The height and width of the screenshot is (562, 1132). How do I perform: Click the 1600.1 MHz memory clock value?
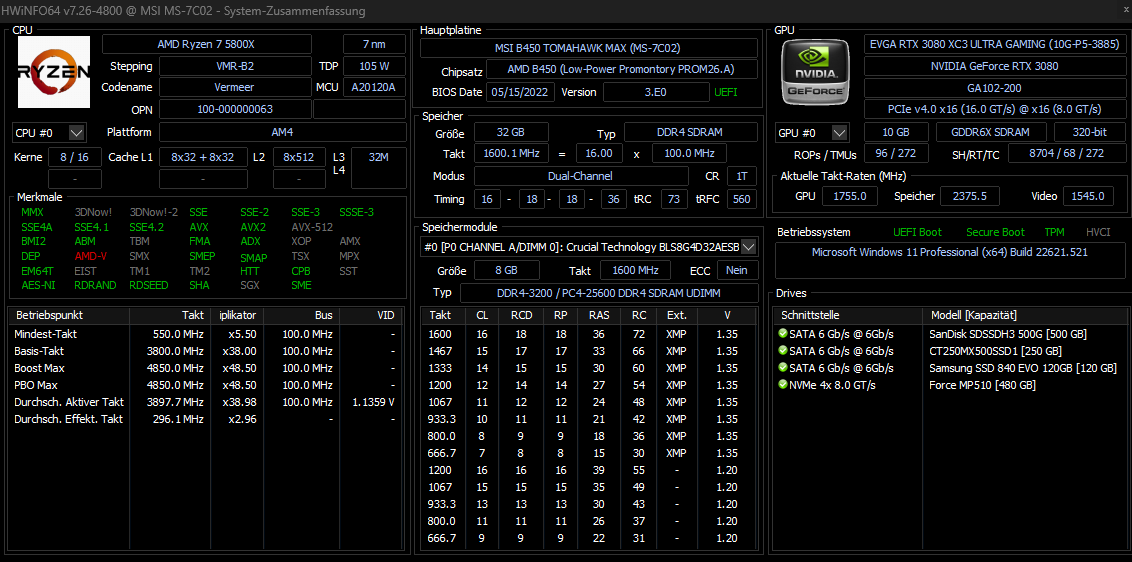click(x=510, y=154)
